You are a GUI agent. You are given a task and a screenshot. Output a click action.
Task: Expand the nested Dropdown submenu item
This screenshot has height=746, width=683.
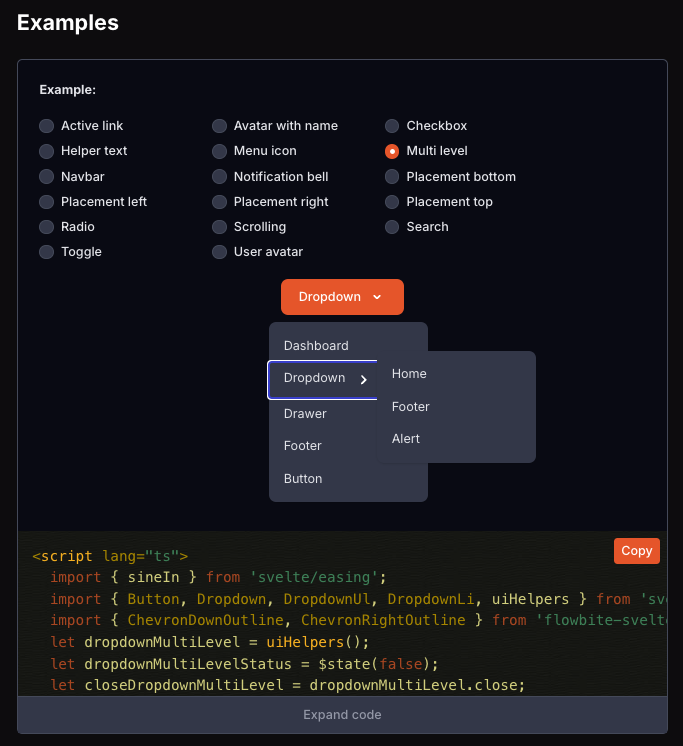click(x=323, y=380)
